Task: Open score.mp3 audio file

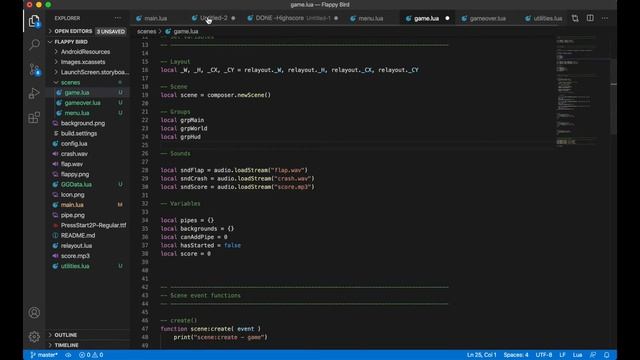Action: pyautogui.click(x=75, y=256)
